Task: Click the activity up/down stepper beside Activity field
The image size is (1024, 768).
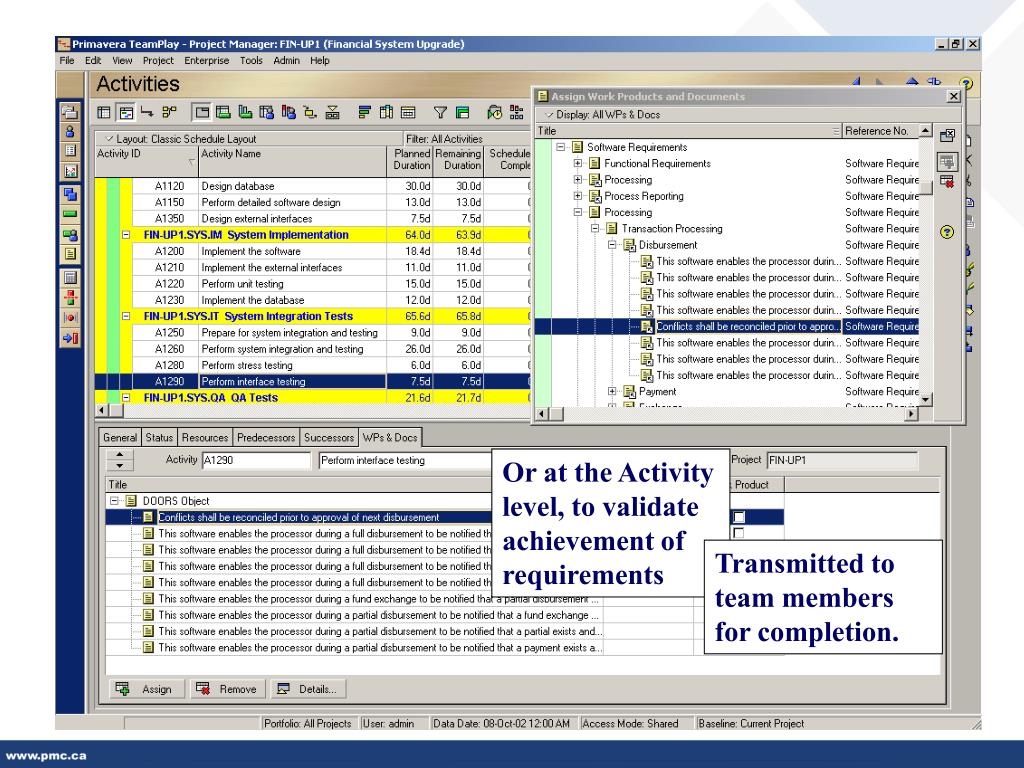Action: 120,460
